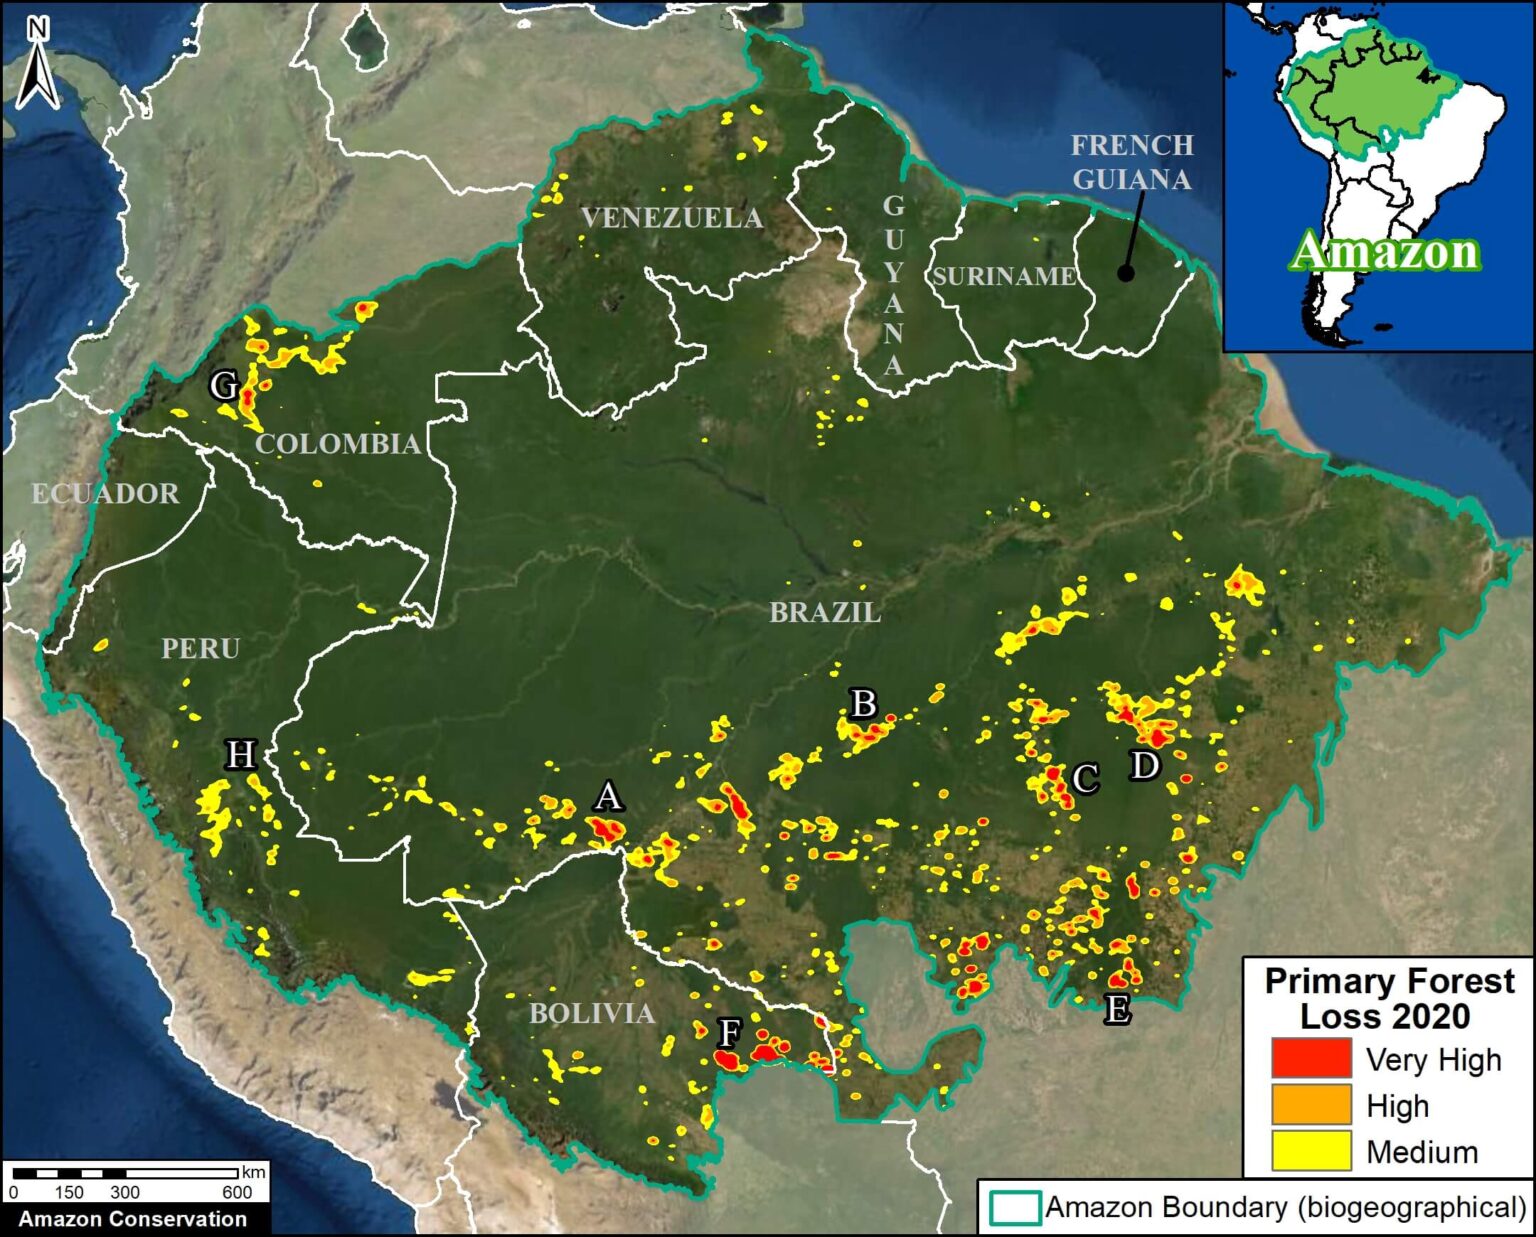The height and width of the screenshot is (1237, 1536).
Task: Pick hotspot marker E near southern boundary
Action: (x=1117, y=1009)
